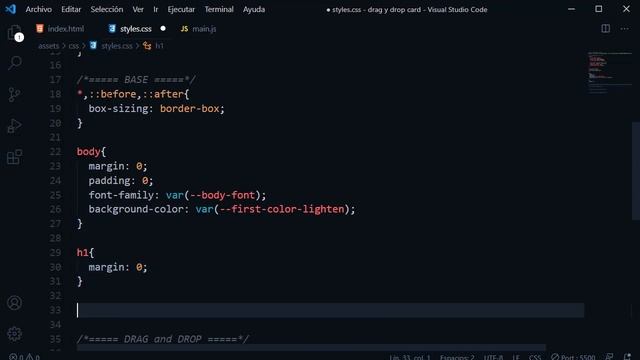This screenshot has height=360, width=640.
Task: Open the Archivo menu
Action: tap(39, 9)
